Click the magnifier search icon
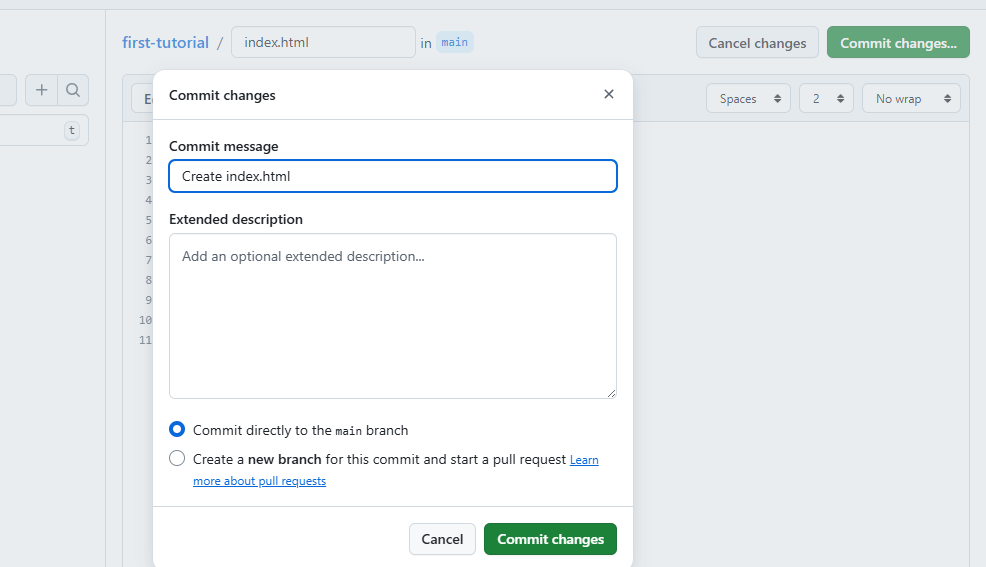 coord(73,91)
